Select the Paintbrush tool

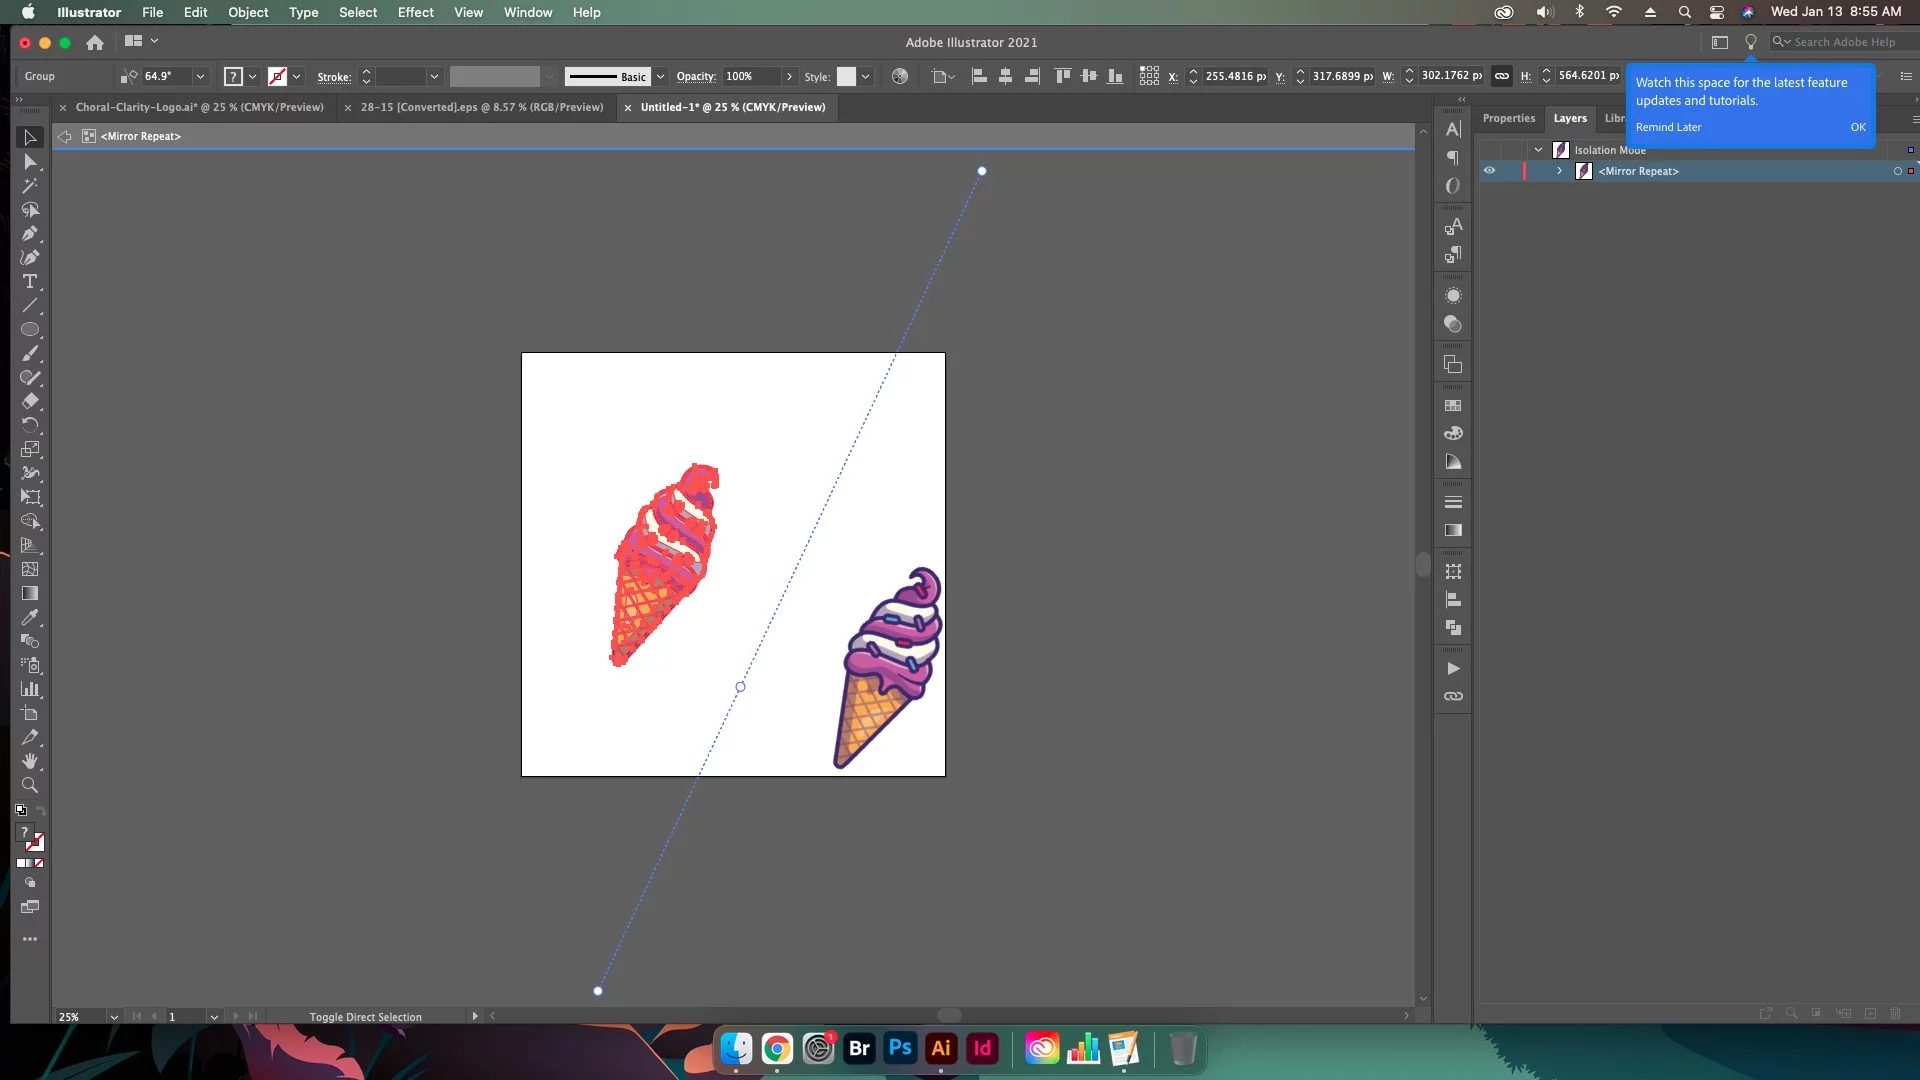pyautogui.click(x=29, y=354)
